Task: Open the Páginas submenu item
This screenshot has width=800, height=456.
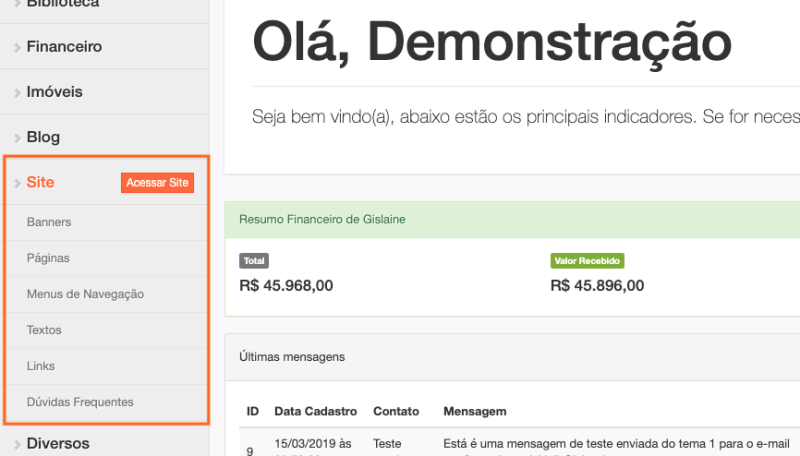Action: (48, 258)
